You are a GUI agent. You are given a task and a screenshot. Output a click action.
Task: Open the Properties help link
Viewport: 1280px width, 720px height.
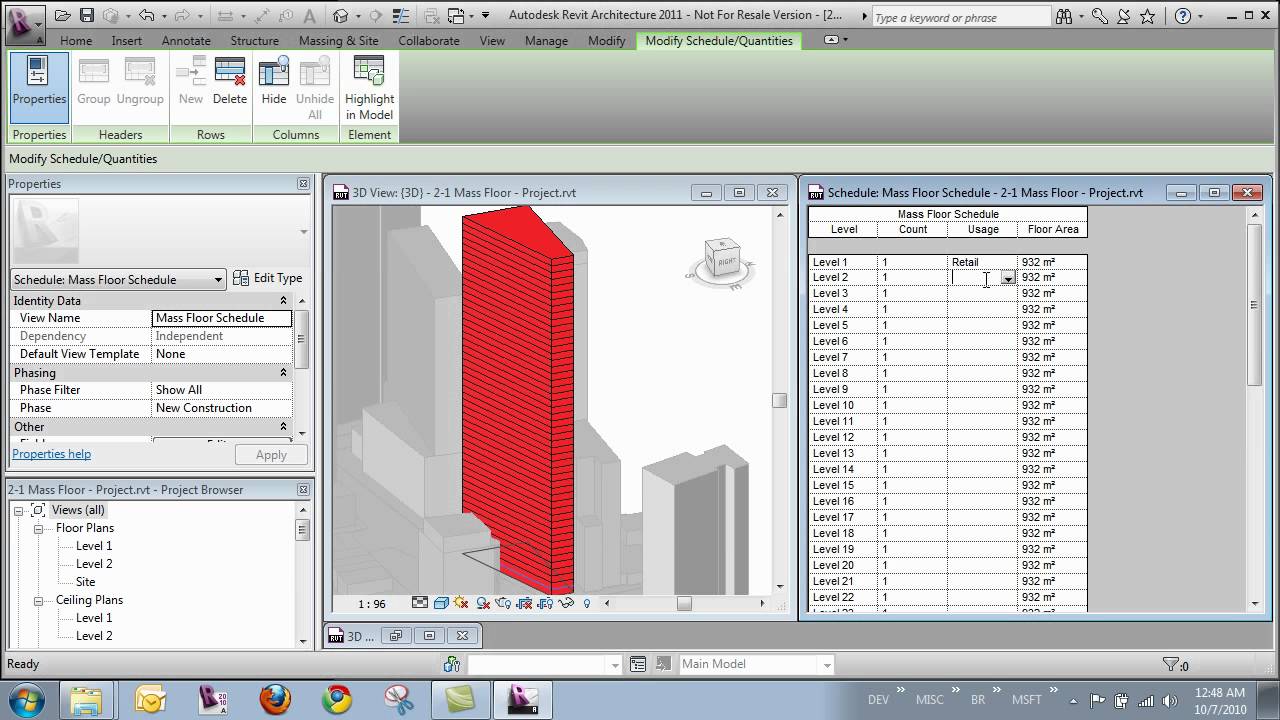pos(51,454)
